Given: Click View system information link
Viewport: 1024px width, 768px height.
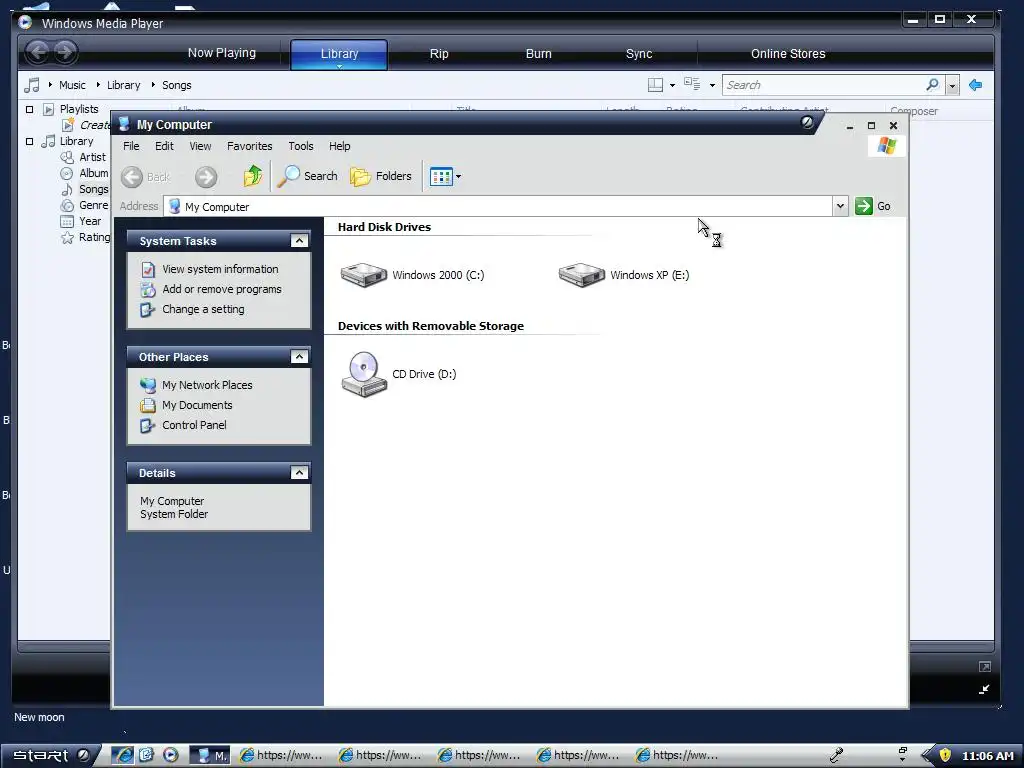Looking at the screenshot, I should tap(220, 269).
